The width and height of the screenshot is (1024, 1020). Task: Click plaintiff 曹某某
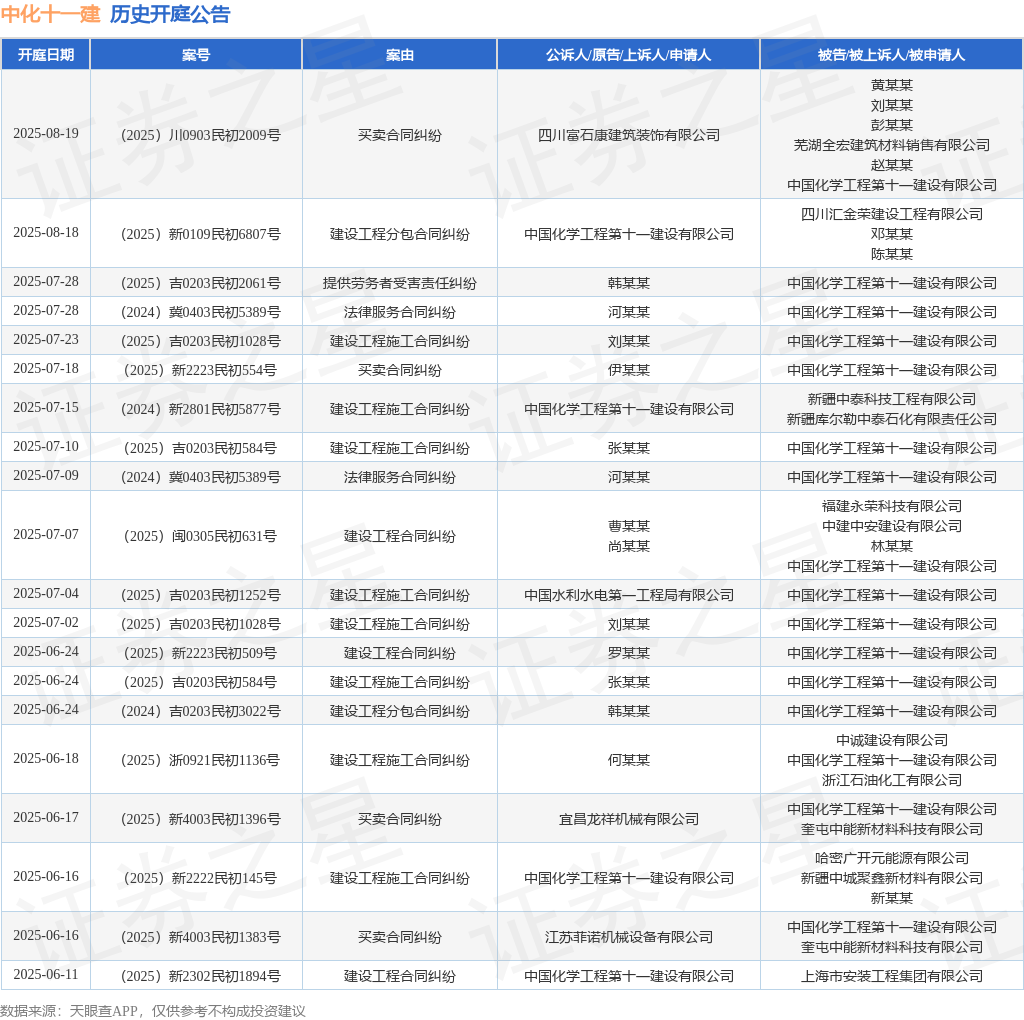(x=629, y=526)
